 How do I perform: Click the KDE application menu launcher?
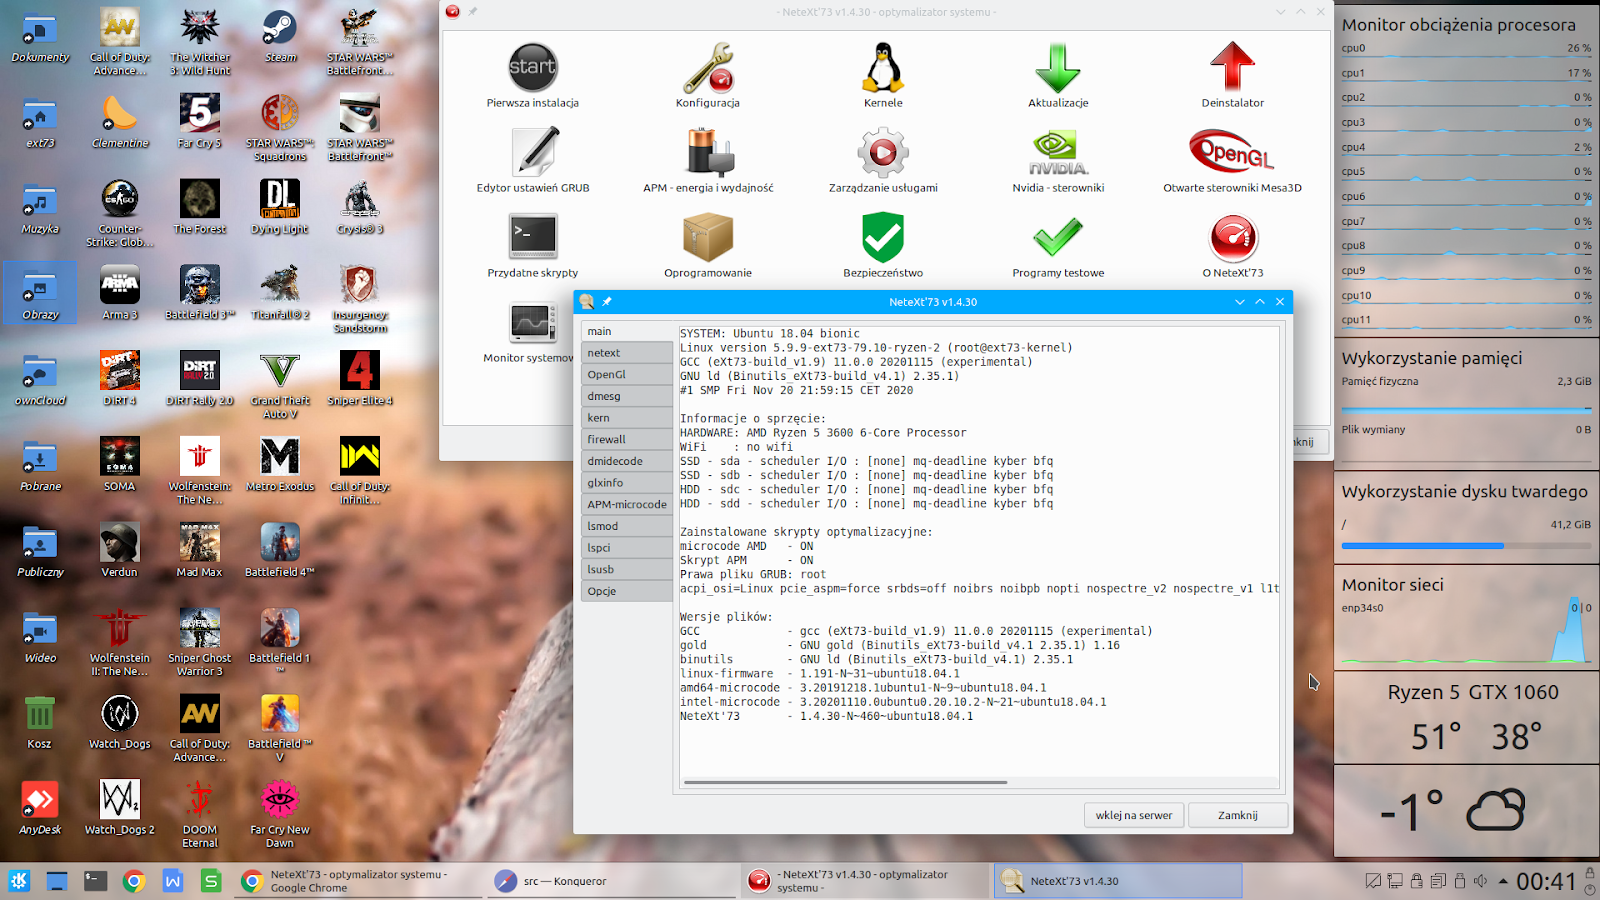pos(19,881)
